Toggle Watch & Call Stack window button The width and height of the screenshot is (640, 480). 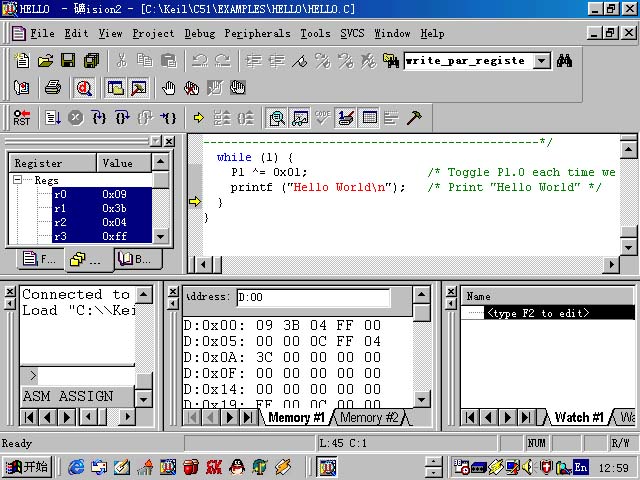pos(300,118)
